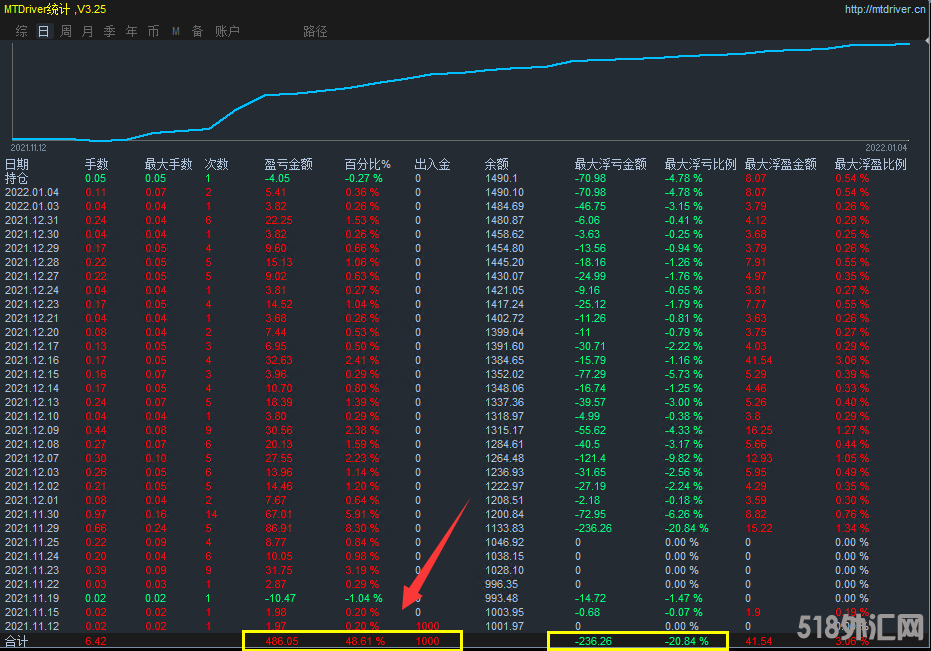Screen dimensions: 931x651
Task: Click the 最大浮亏金额 column header
Action: tap(610, 164)
